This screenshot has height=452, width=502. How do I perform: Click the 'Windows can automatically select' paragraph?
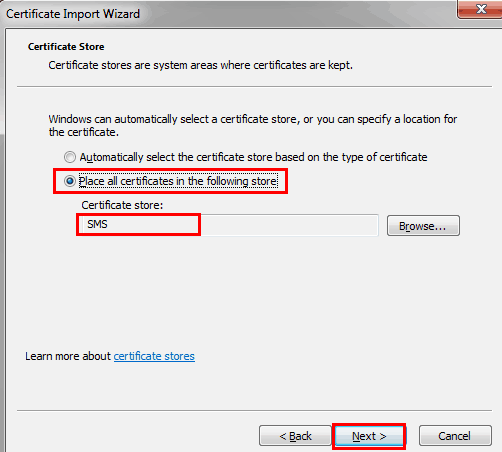[x=253, y=125]
